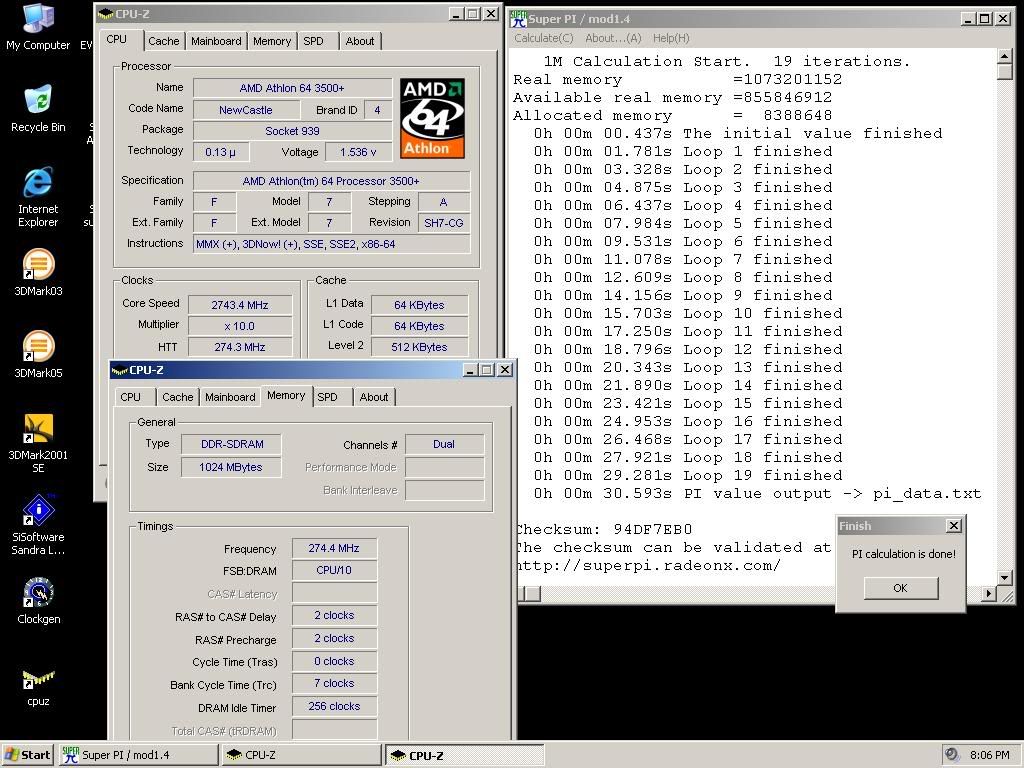The height and width of the screenshot is (768, 1024).
Task: Show the About tab in the memory CPU-Z window
Action: (x=374, y=397)
